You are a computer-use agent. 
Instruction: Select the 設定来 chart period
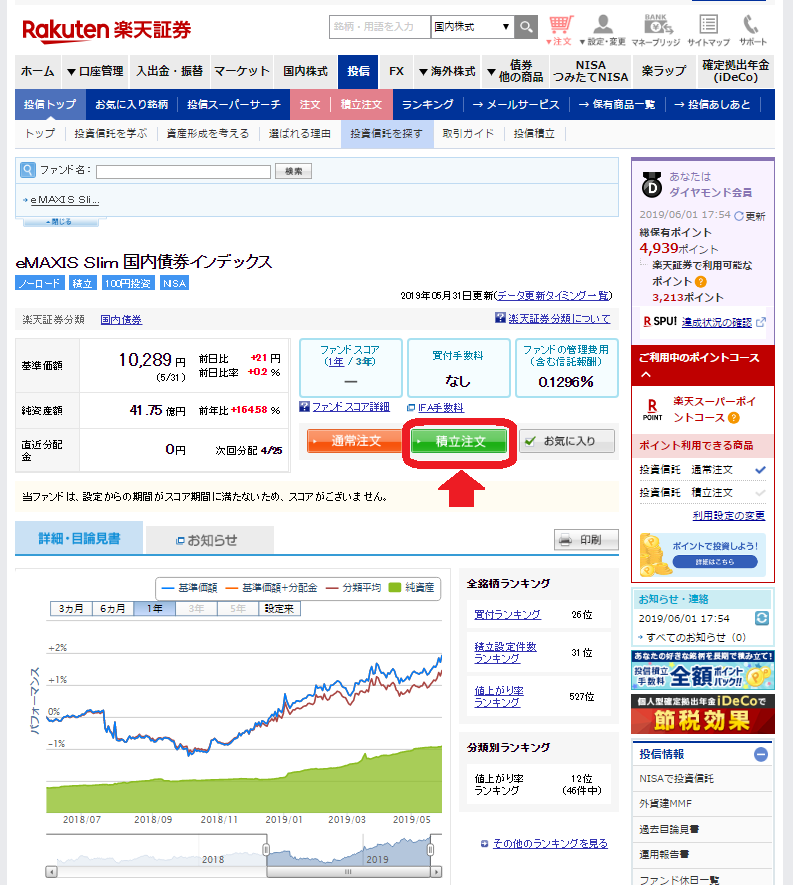(x=279, y=608)
